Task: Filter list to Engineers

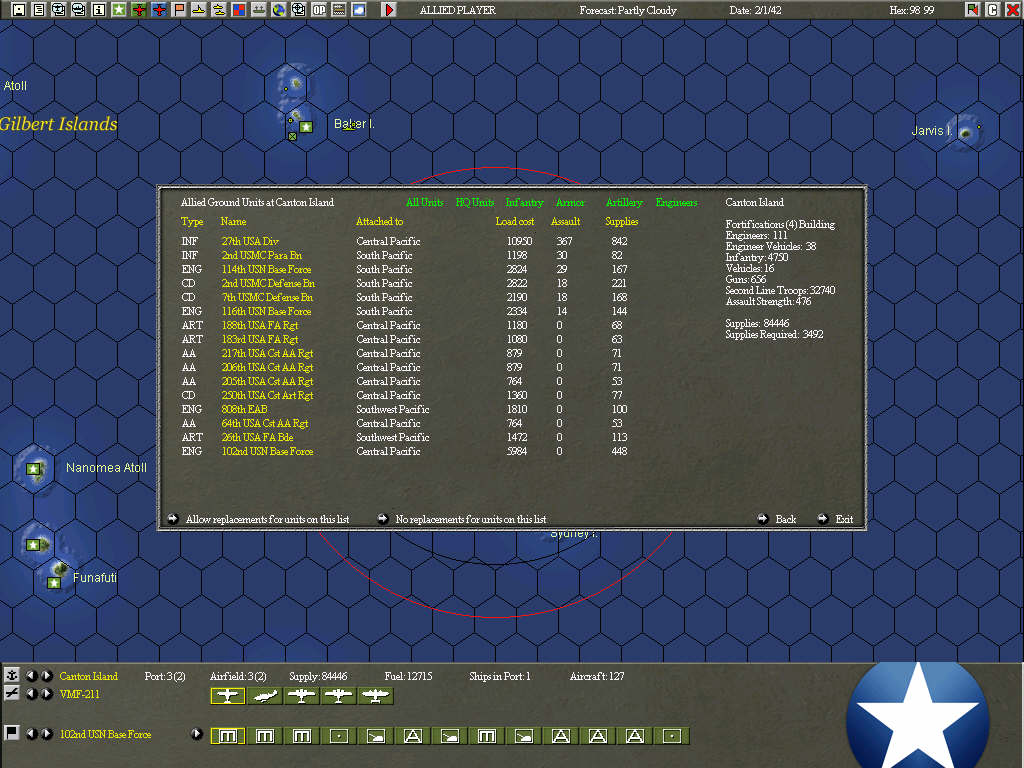Action: point(677,202)
